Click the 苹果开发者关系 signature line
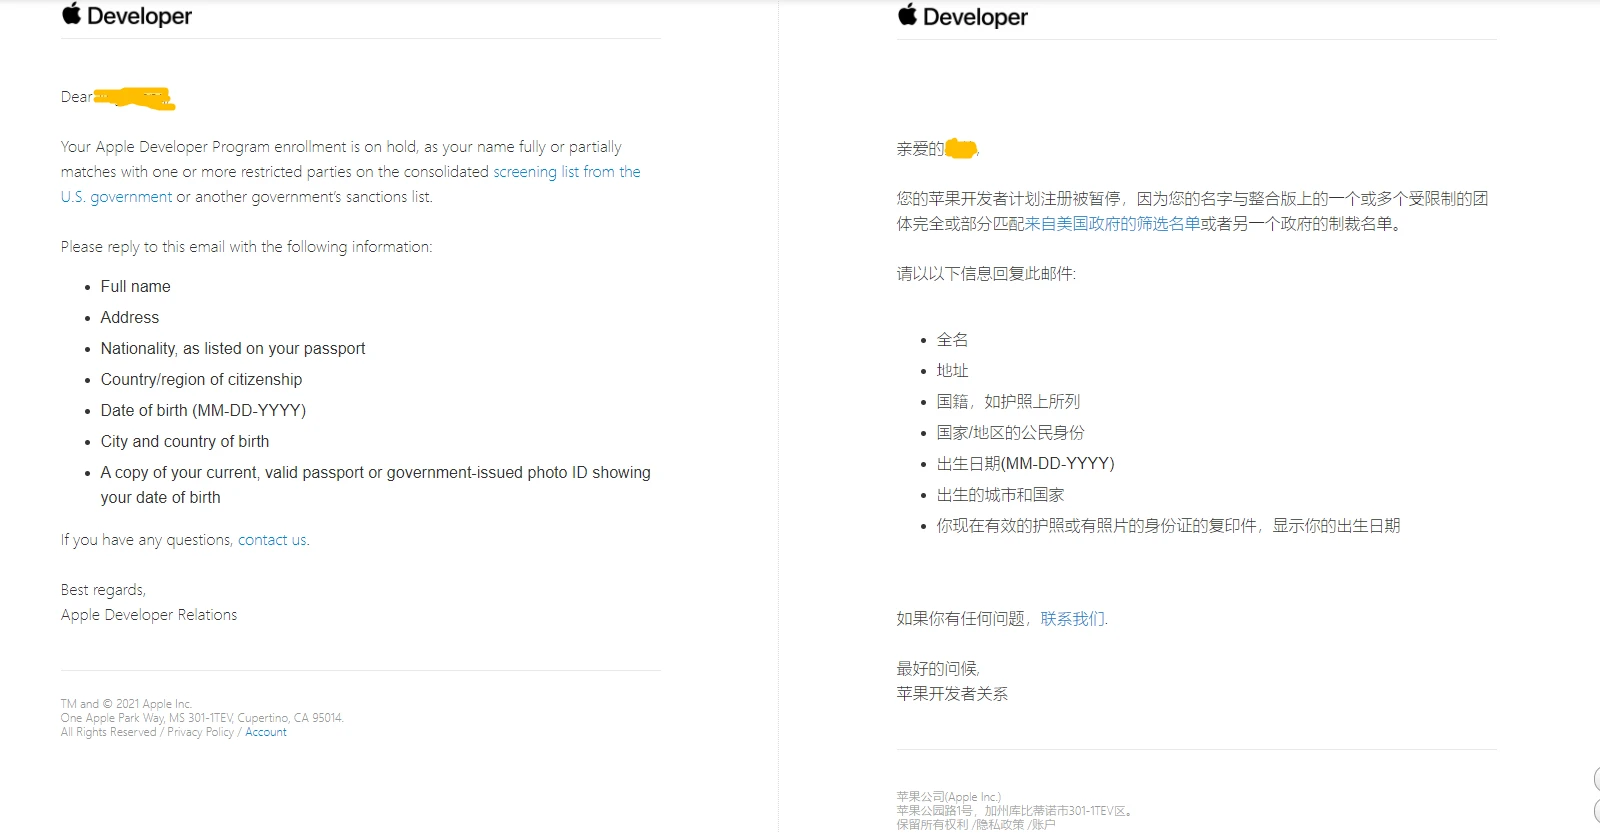Screen dimensions: 1600x833 952,694
